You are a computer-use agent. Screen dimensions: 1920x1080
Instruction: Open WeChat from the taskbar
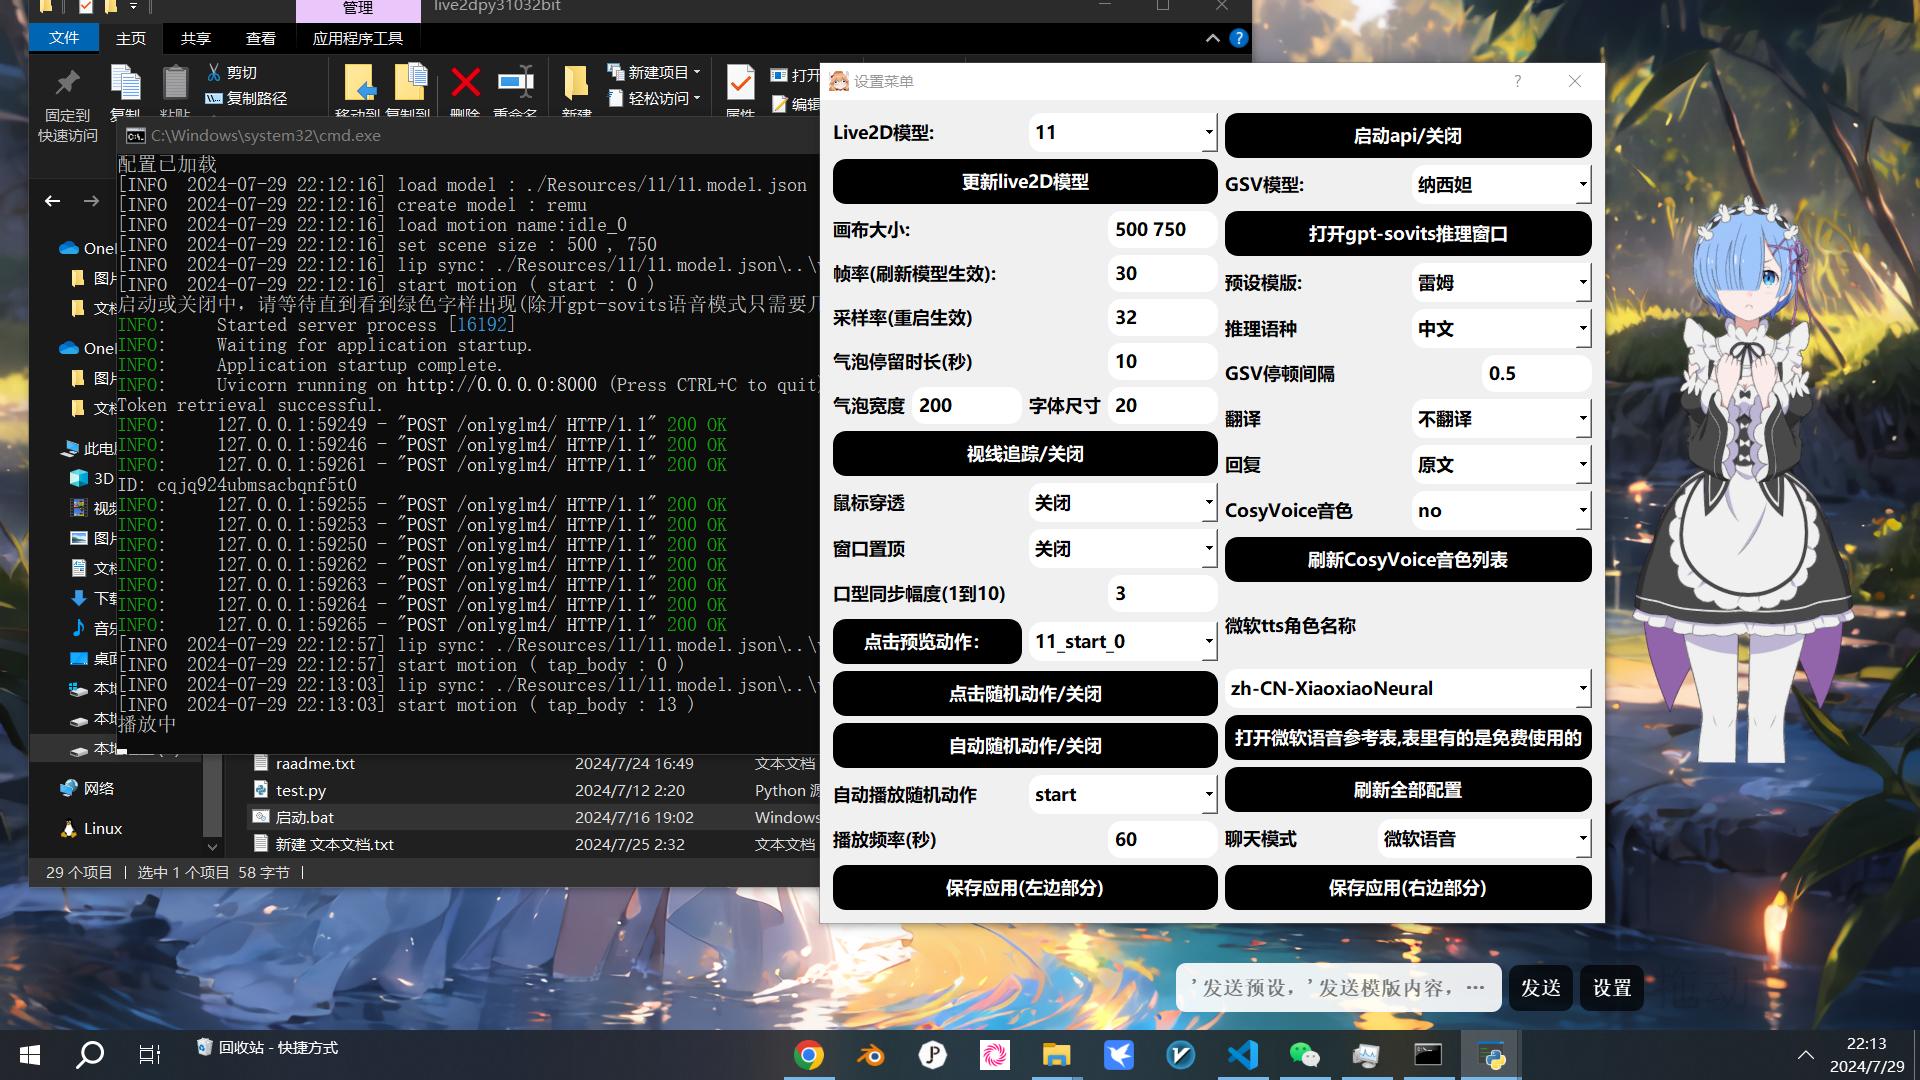click(1304, 1055)
